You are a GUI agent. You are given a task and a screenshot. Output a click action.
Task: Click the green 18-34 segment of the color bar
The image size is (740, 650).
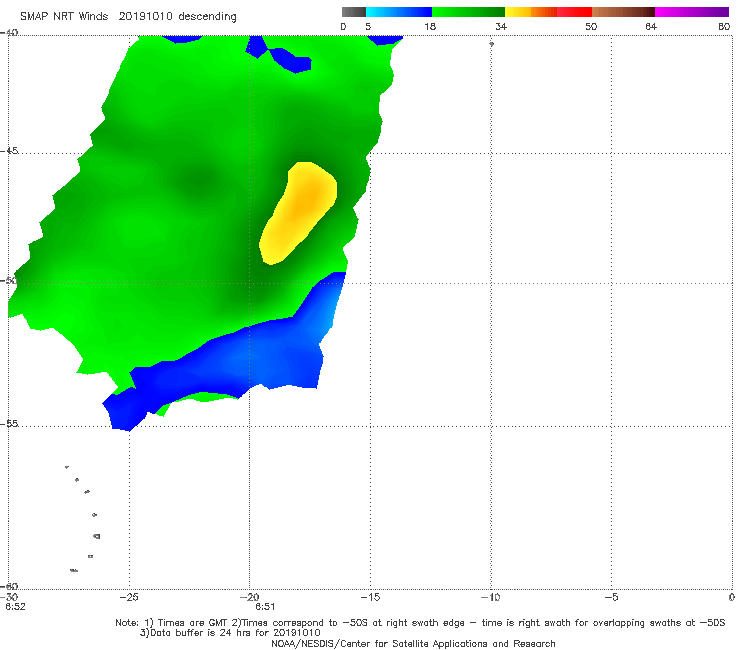coord(468,12)
